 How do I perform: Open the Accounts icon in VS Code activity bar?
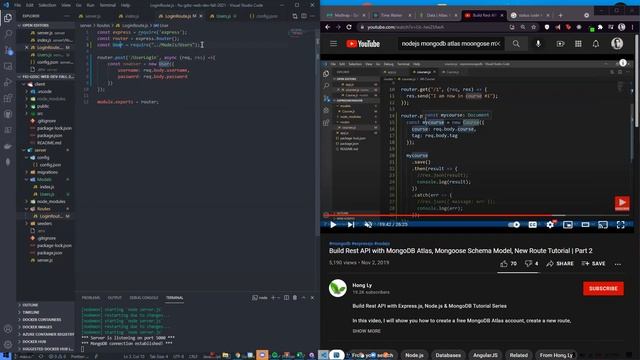8,329
